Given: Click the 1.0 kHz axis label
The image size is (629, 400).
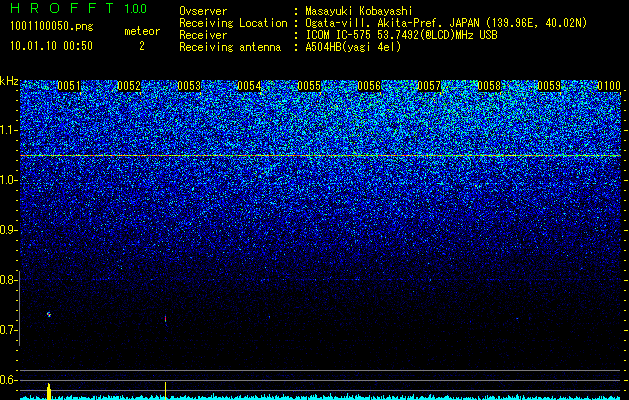Looking at the screenshot, I should 9,181.
